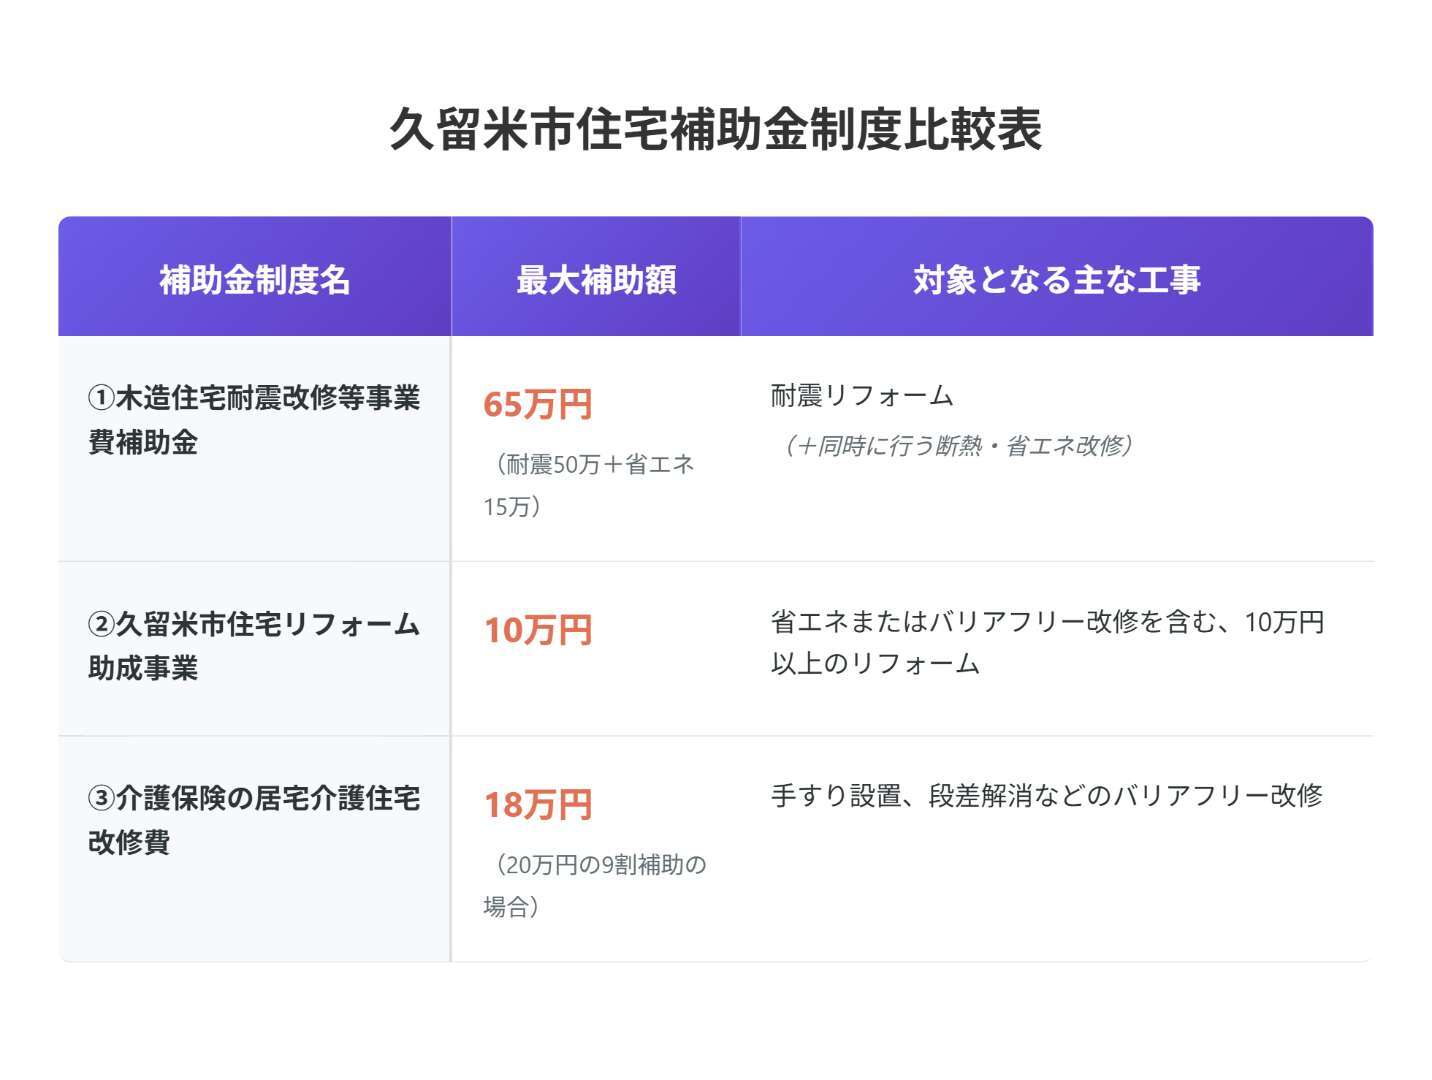This screenshot has height=1080, width=1432.
Task: Click the circled number ③ marker
Action: (102, 799)
